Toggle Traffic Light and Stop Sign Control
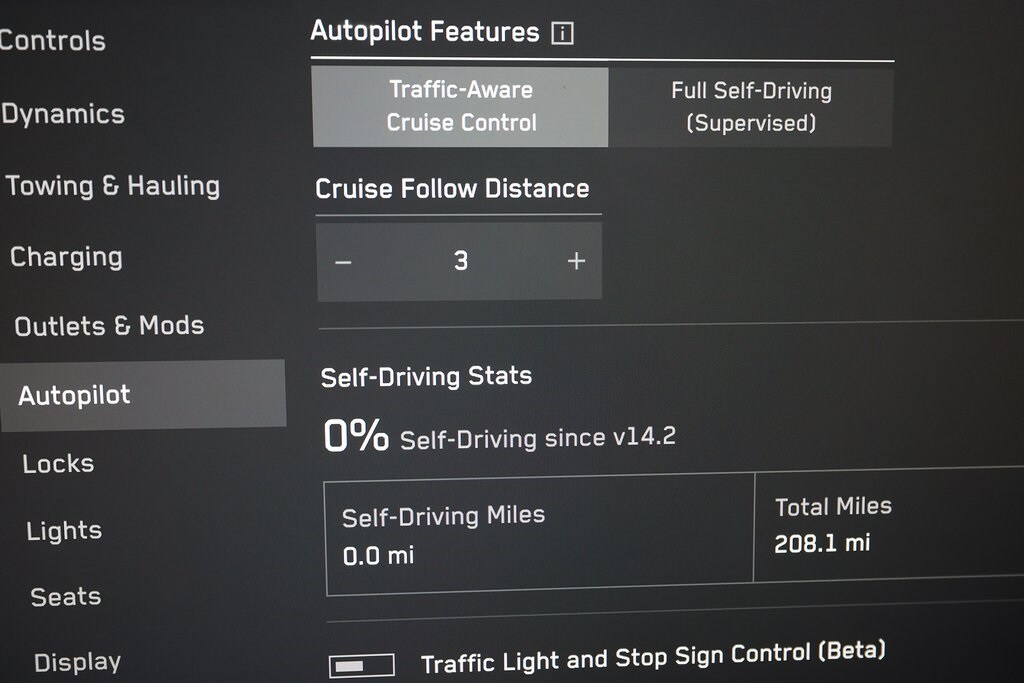 pyautogui.click(x=361, y=665)
